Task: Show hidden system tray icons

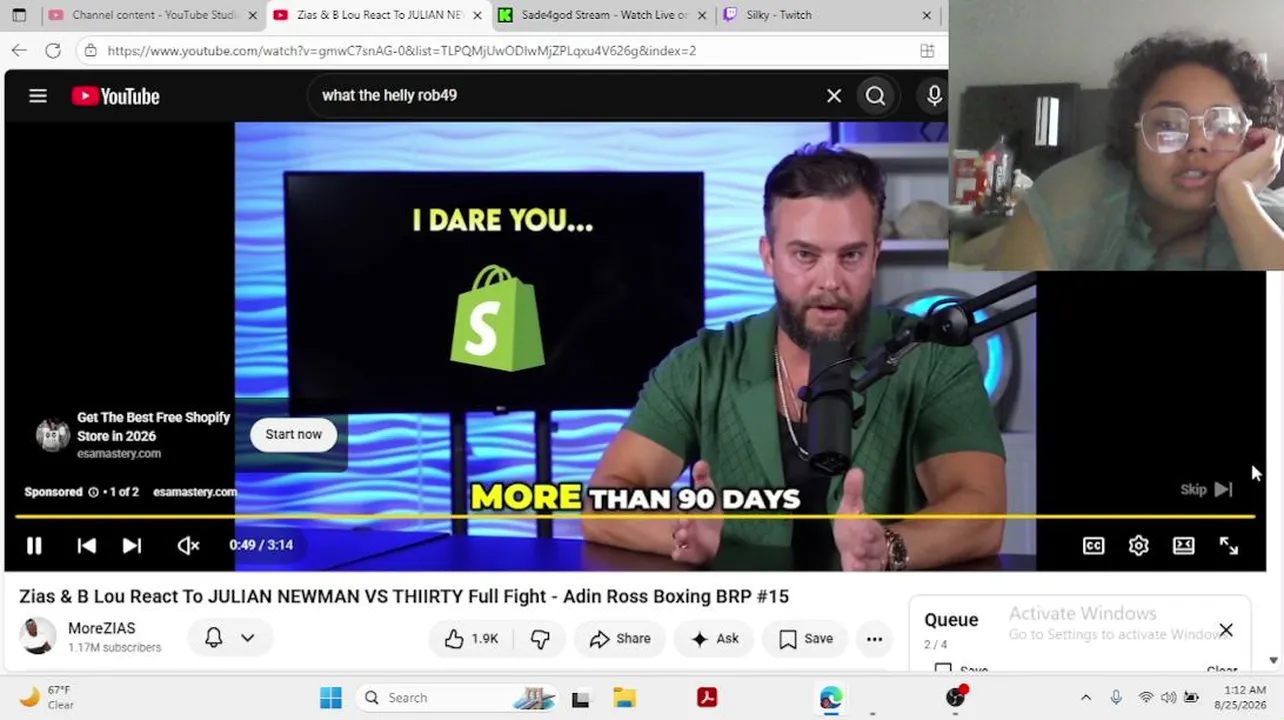Action: tap(1086, 698)
